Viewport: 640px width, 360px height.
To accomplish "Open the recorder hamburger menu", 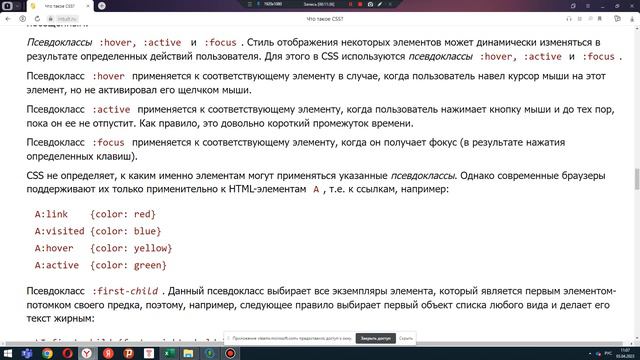I will (x=250, y=4).
